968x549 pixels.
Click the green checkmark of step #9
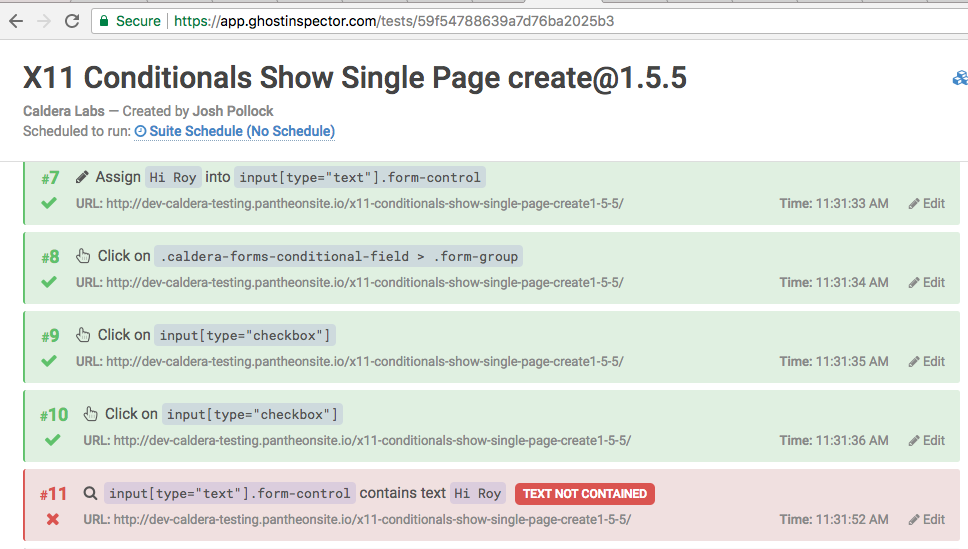[49, 361]
